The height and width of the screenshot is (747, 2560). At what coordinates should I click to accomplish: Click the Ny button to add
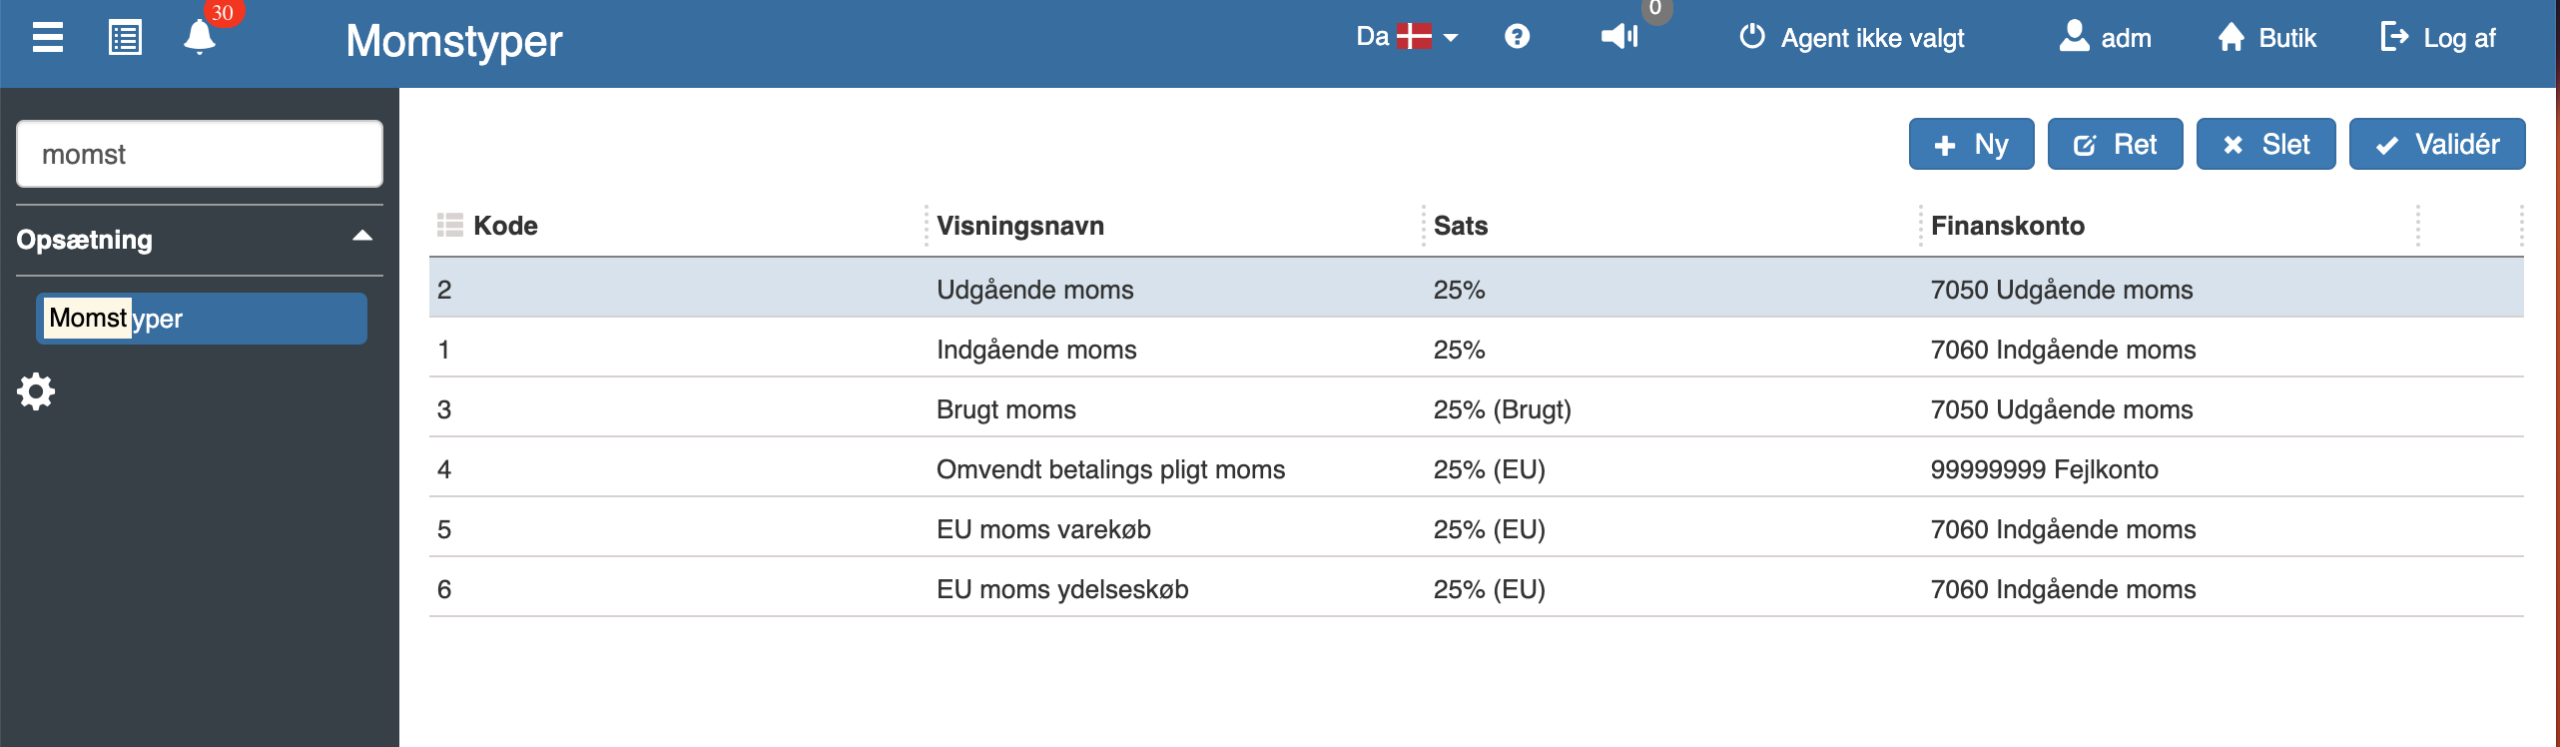(x=1971, y=144)
